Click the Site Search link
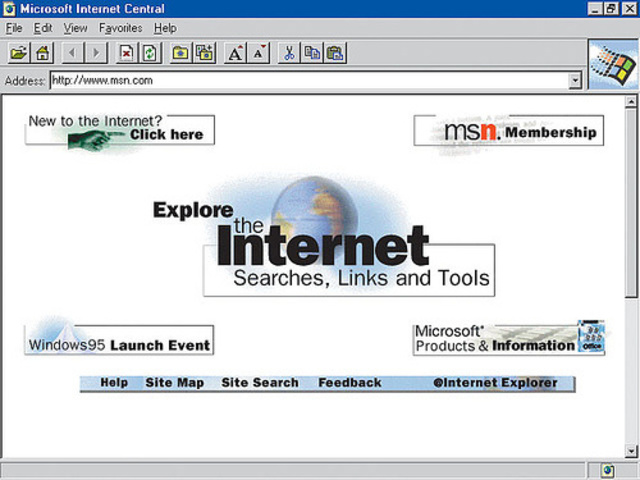Image resolution: width=640 pixels, height=480 pixels. coord(260,383)
